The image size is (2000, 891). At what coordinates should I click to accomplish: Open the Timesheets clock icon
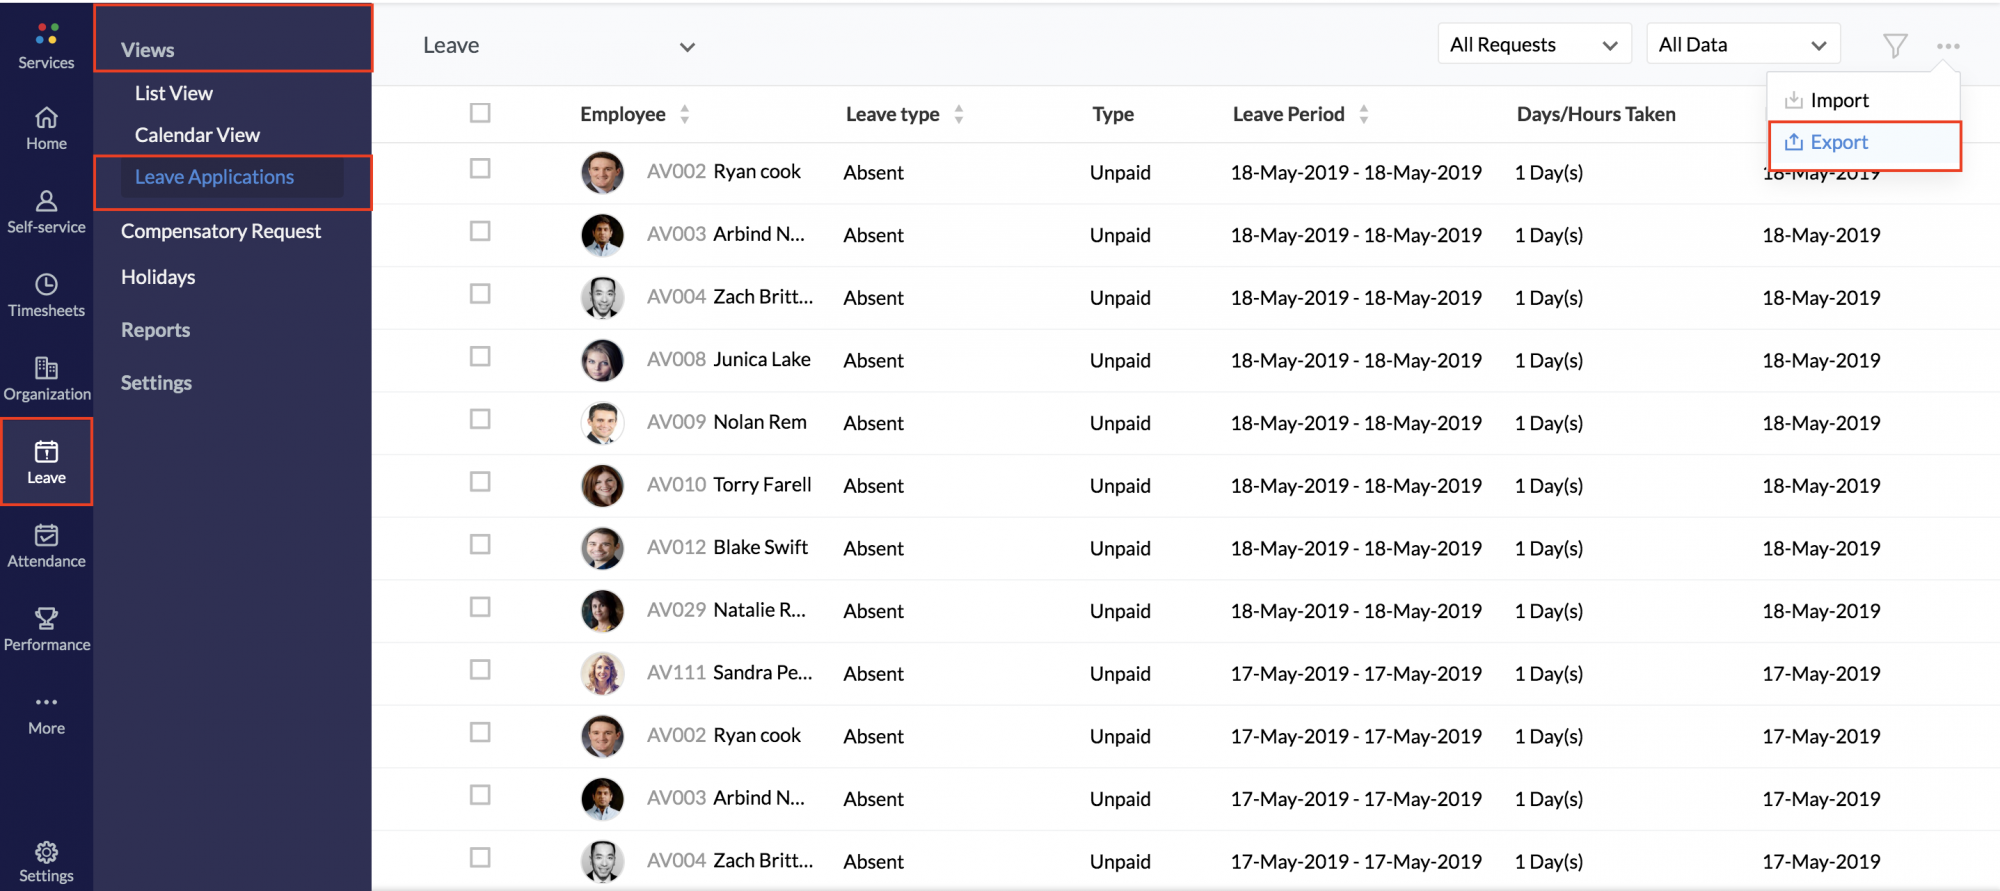click(x=46, y=285)
